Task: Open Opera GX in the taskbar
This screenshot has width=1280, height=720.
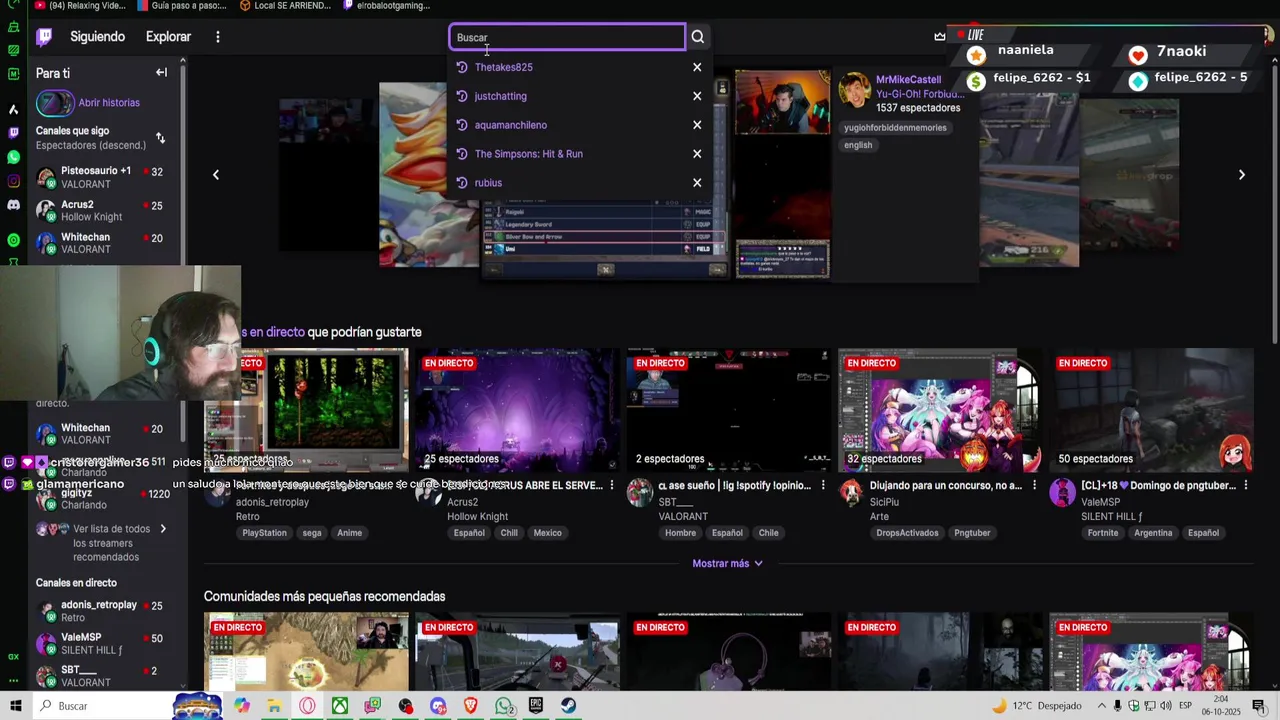Action: point(307,706)
